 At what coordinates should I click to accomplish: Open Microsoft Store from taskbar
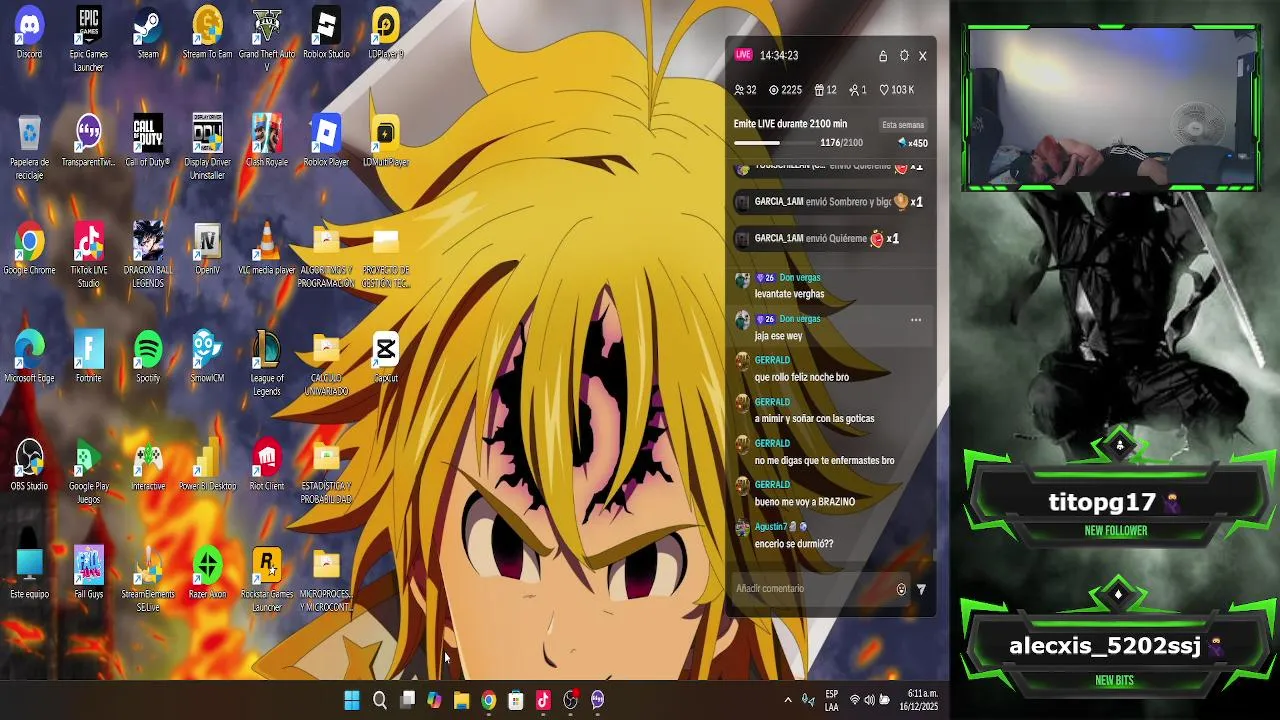(x=516, y=700)
